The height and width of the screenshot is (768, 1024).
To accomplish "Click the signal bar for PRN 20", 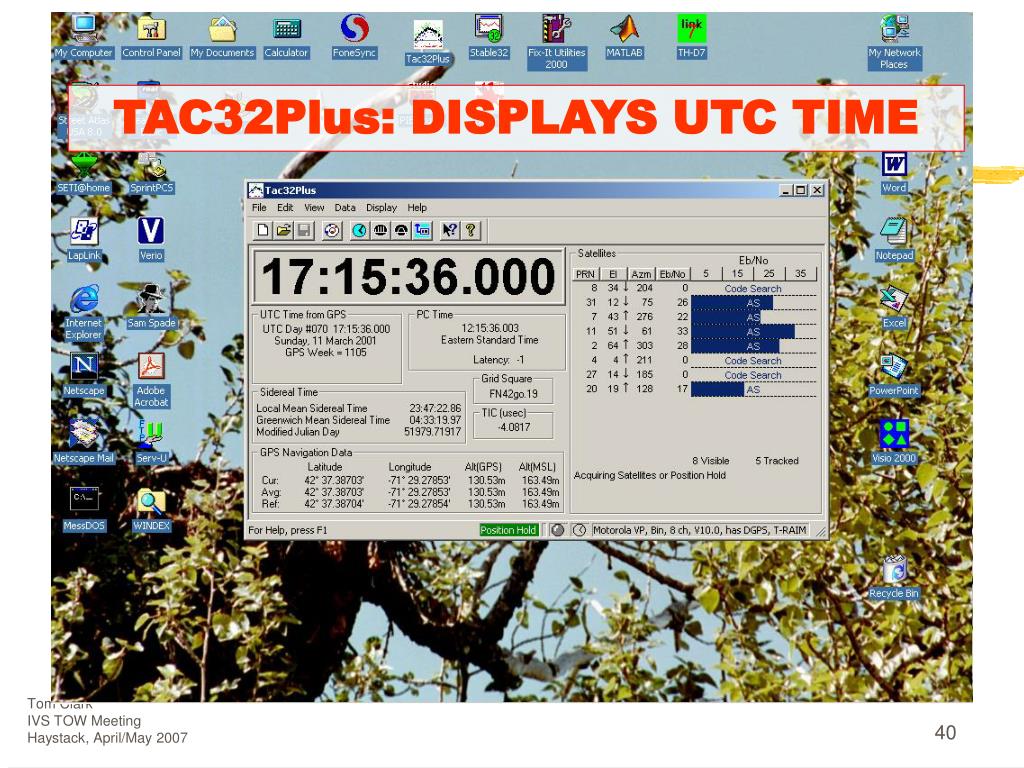I will 717,389.
